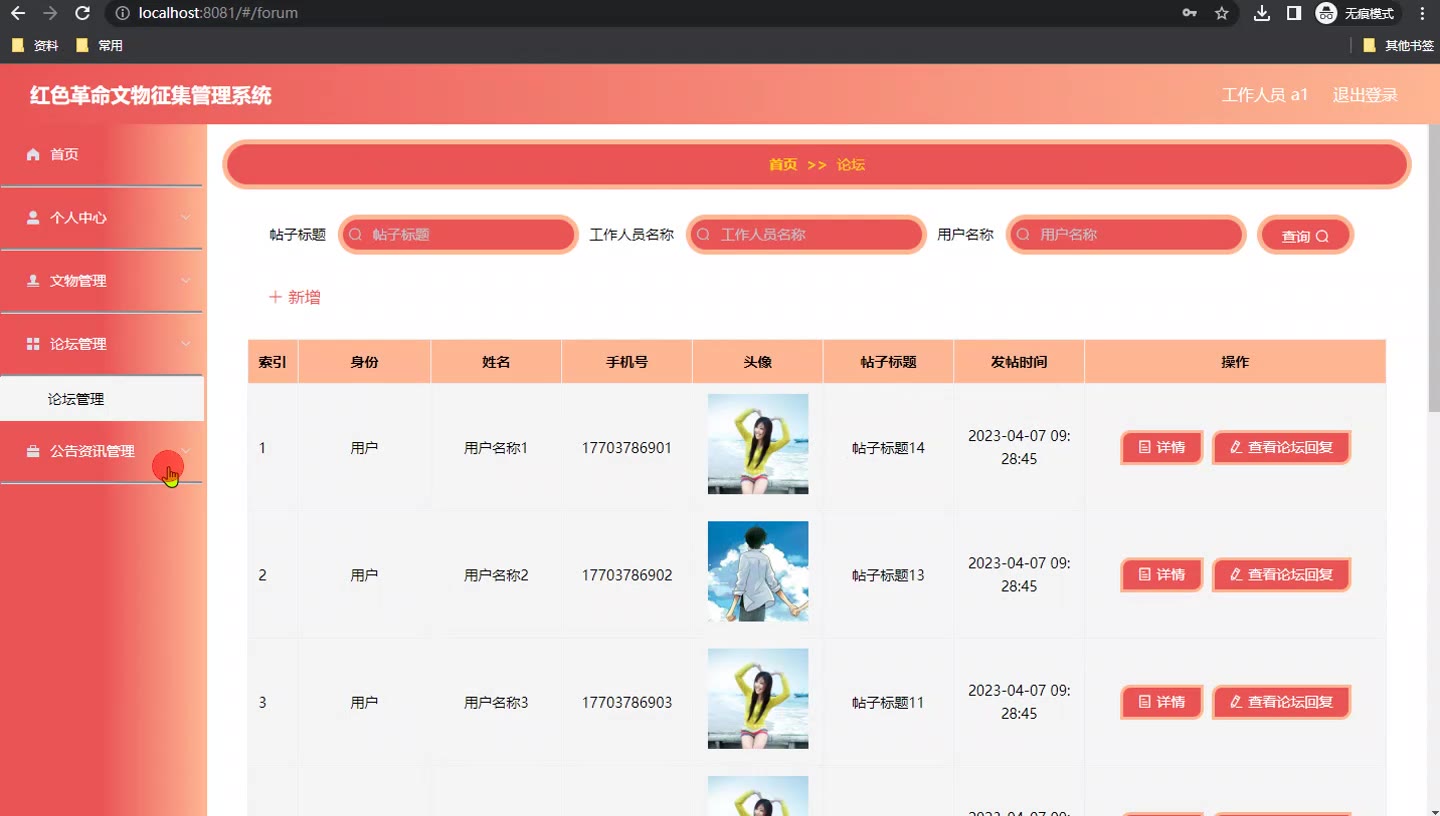Expand the 公告资讯管理 menu chevron

(x=185, y=451)
